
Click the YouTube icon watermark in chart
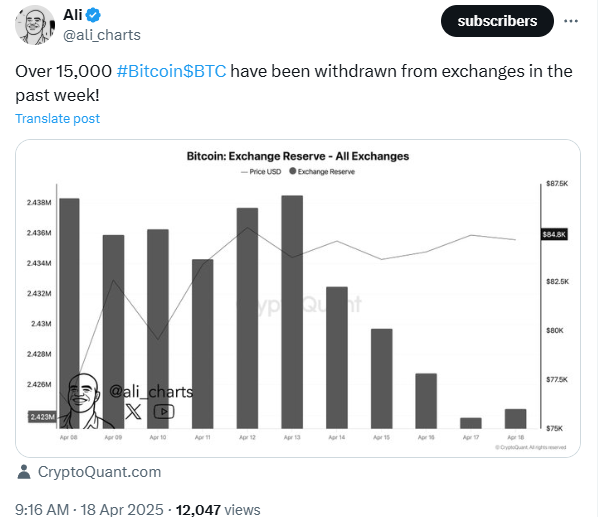tap(164, 411)
